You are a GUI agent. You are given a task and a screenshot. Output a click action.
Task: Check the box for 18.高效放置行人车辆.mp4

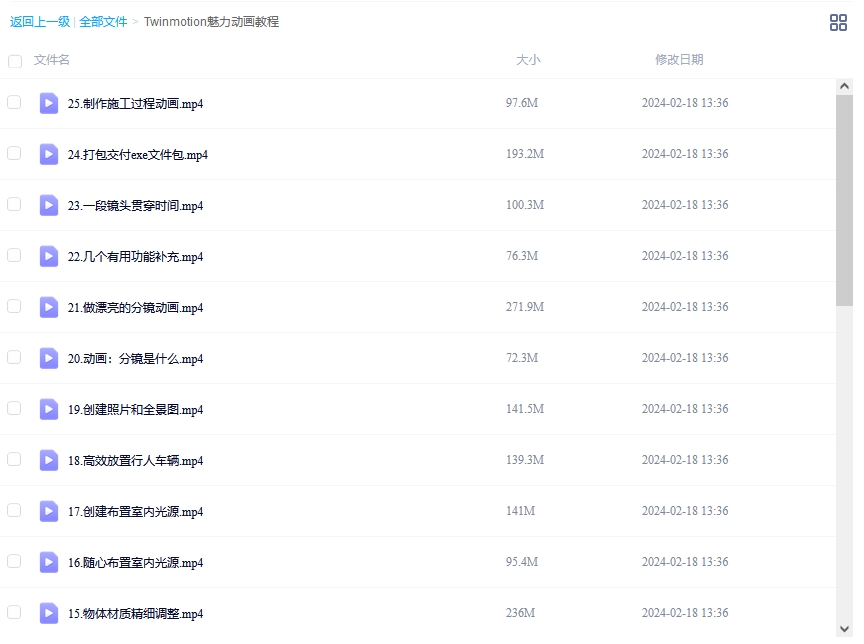(x=14, y=459)
